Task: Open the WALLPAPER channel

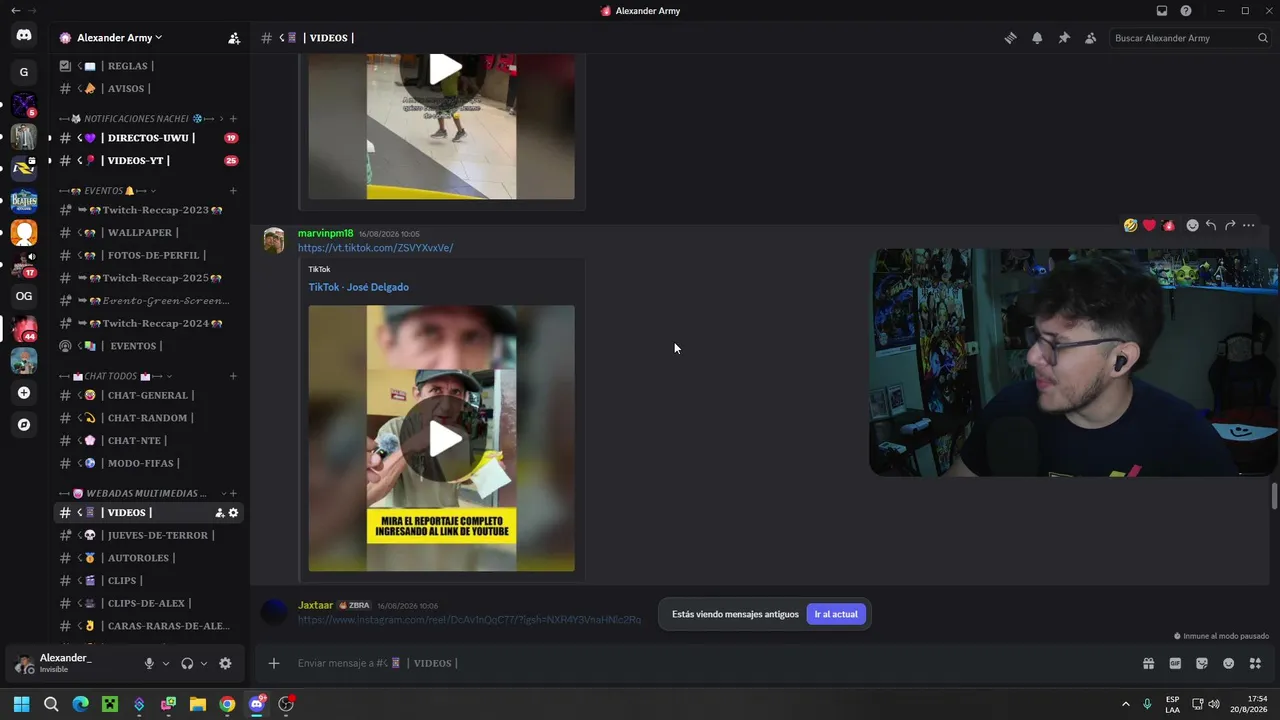Action: (150, 233)
